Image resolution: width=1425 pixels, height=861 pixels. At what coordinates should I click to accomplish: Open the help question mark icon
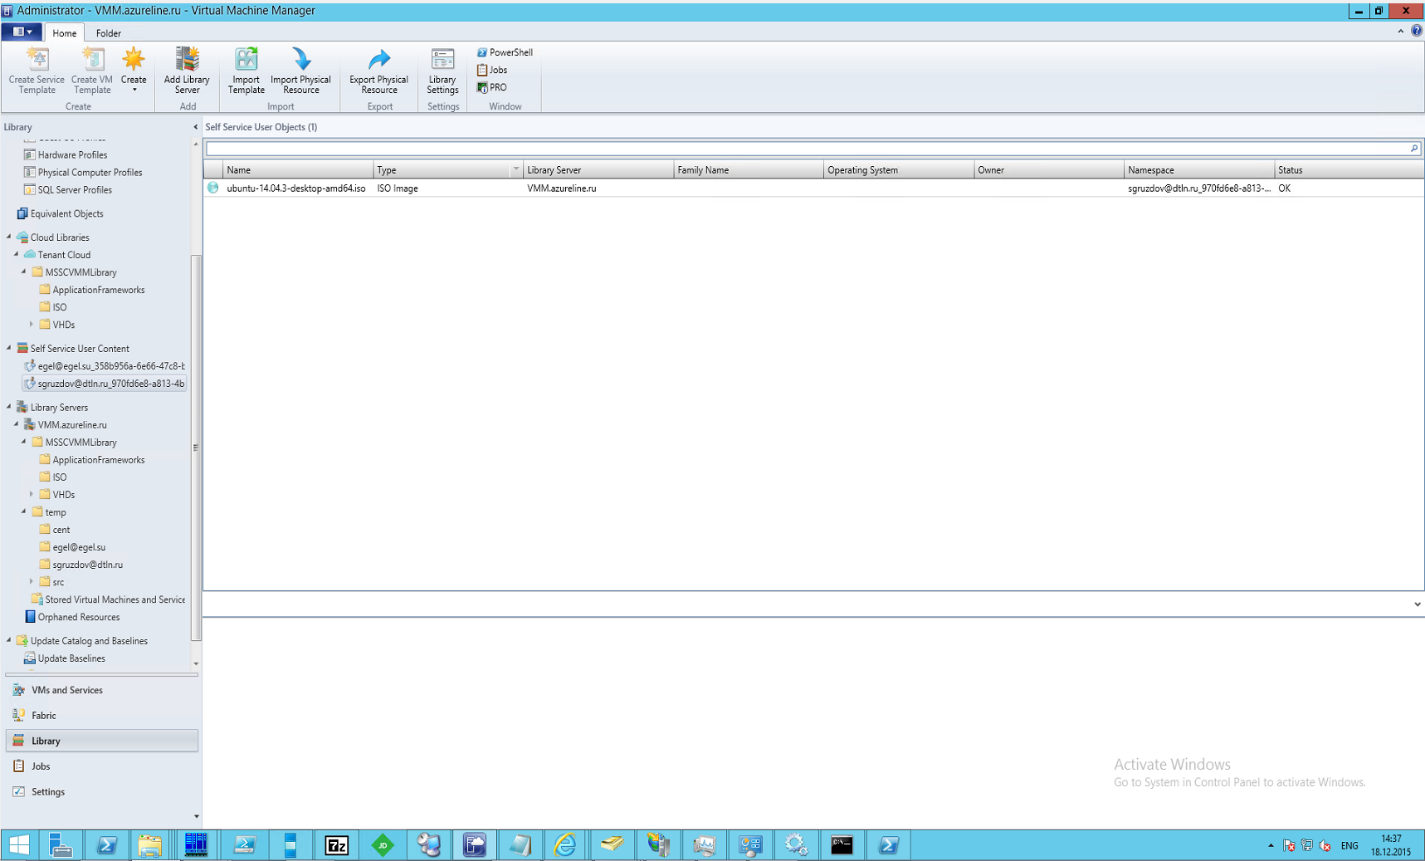point(1416,31)
